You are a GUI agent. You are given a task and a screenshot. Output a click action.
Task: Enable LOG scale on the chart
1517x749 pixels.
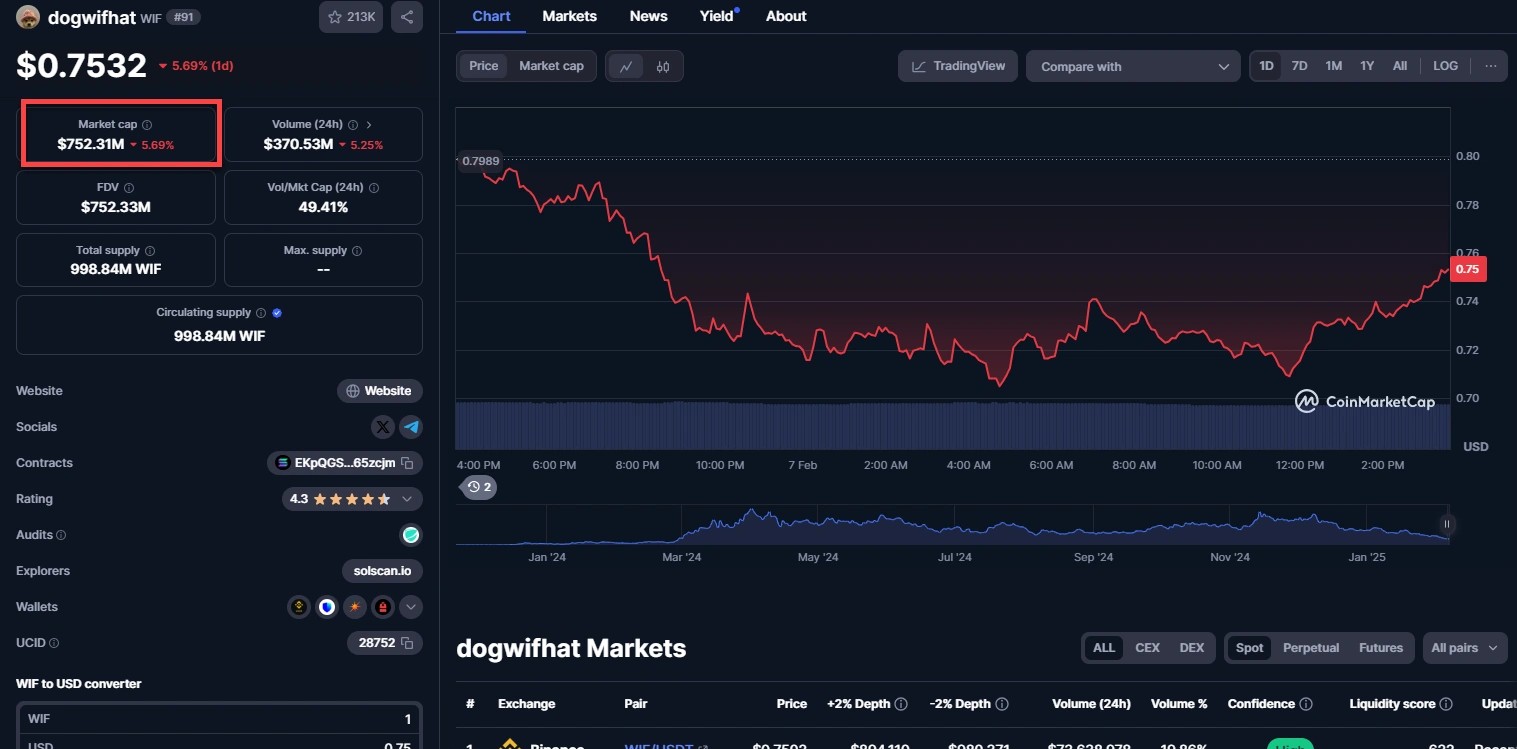[x=1445, y=66]
